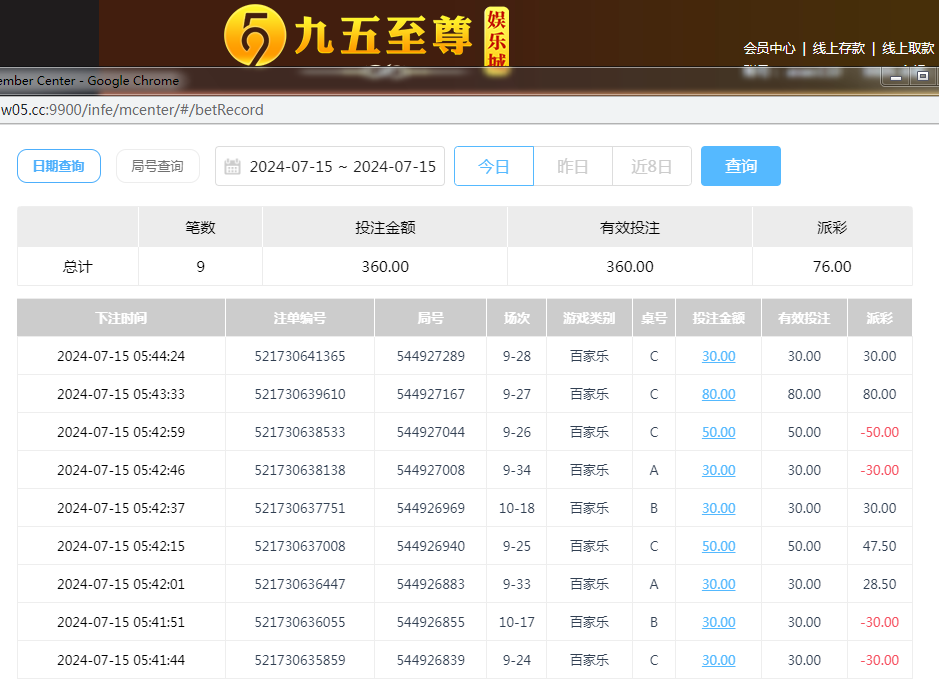Screen dimensions: 939x688
Task: Open bet amount link for order 521730637008
Action: [x=718, y=546]
